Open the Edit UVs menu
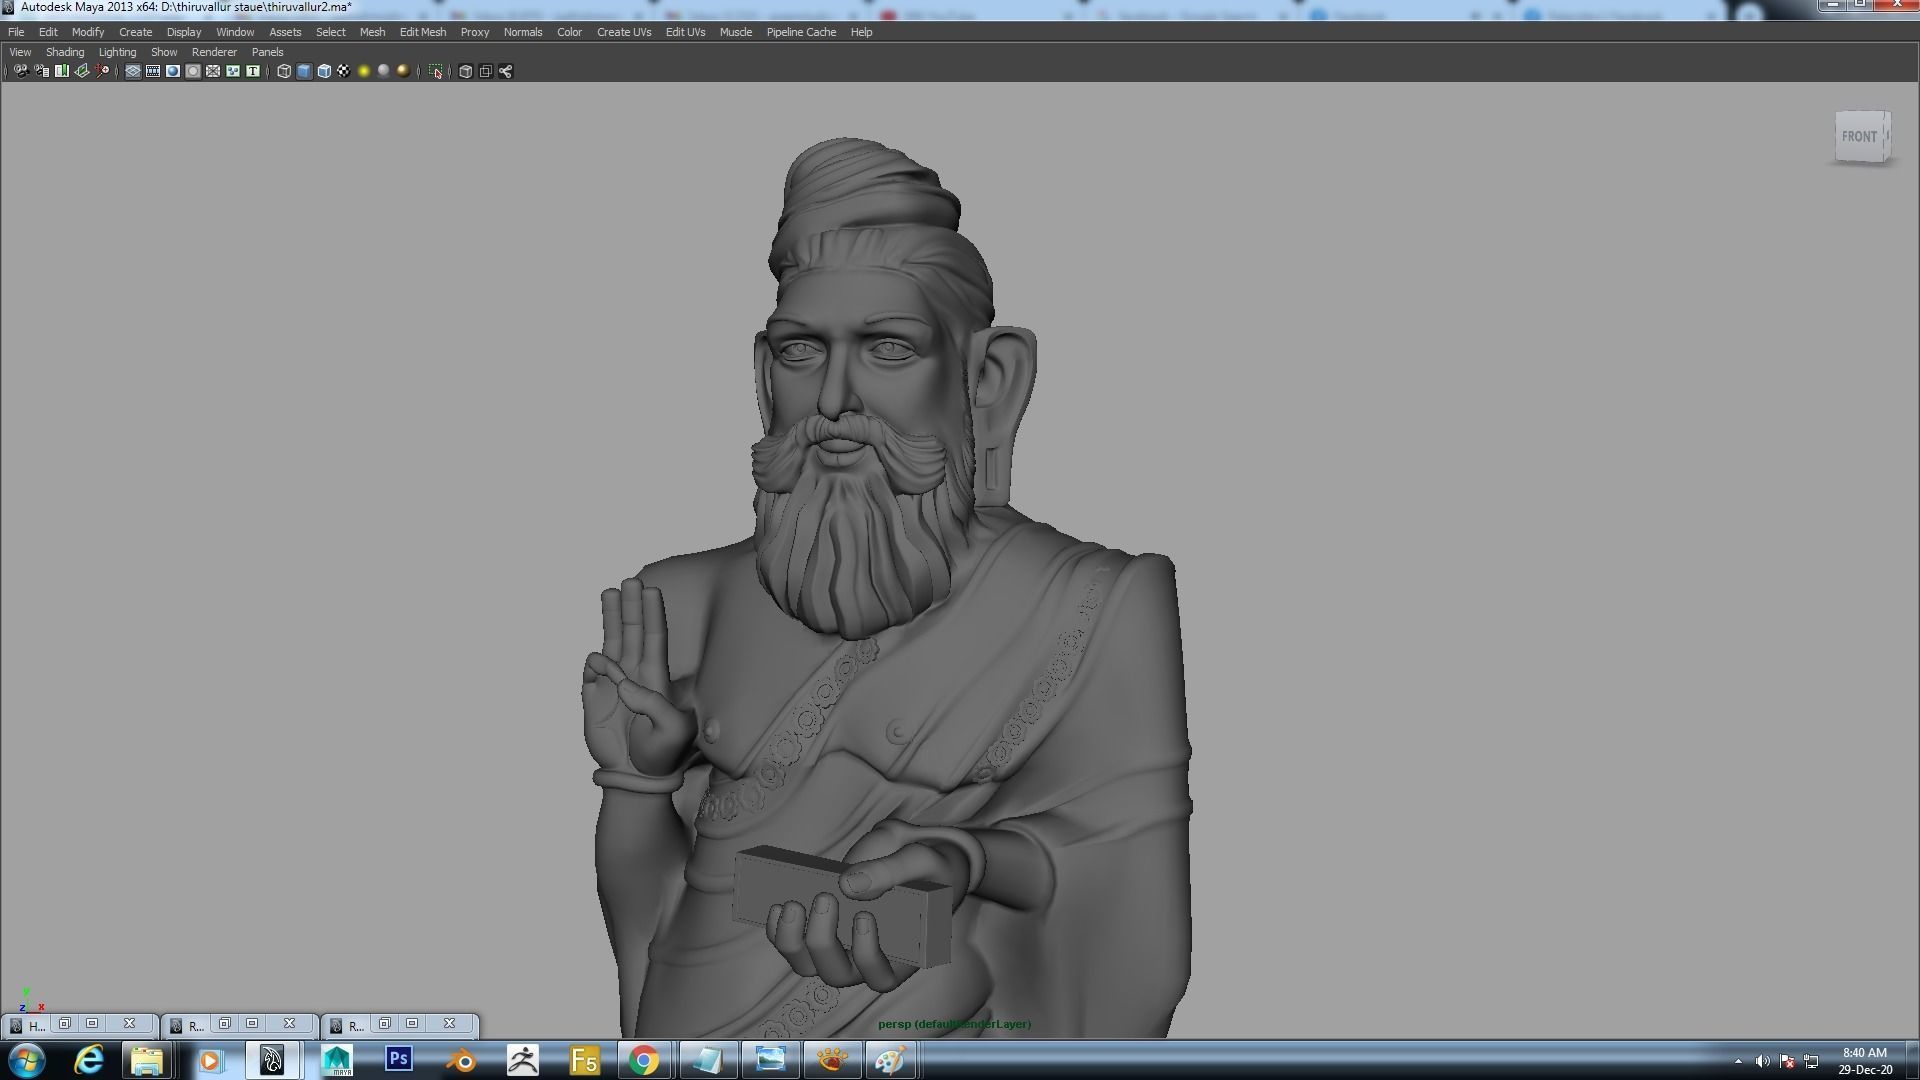 [x=685, y=32]
